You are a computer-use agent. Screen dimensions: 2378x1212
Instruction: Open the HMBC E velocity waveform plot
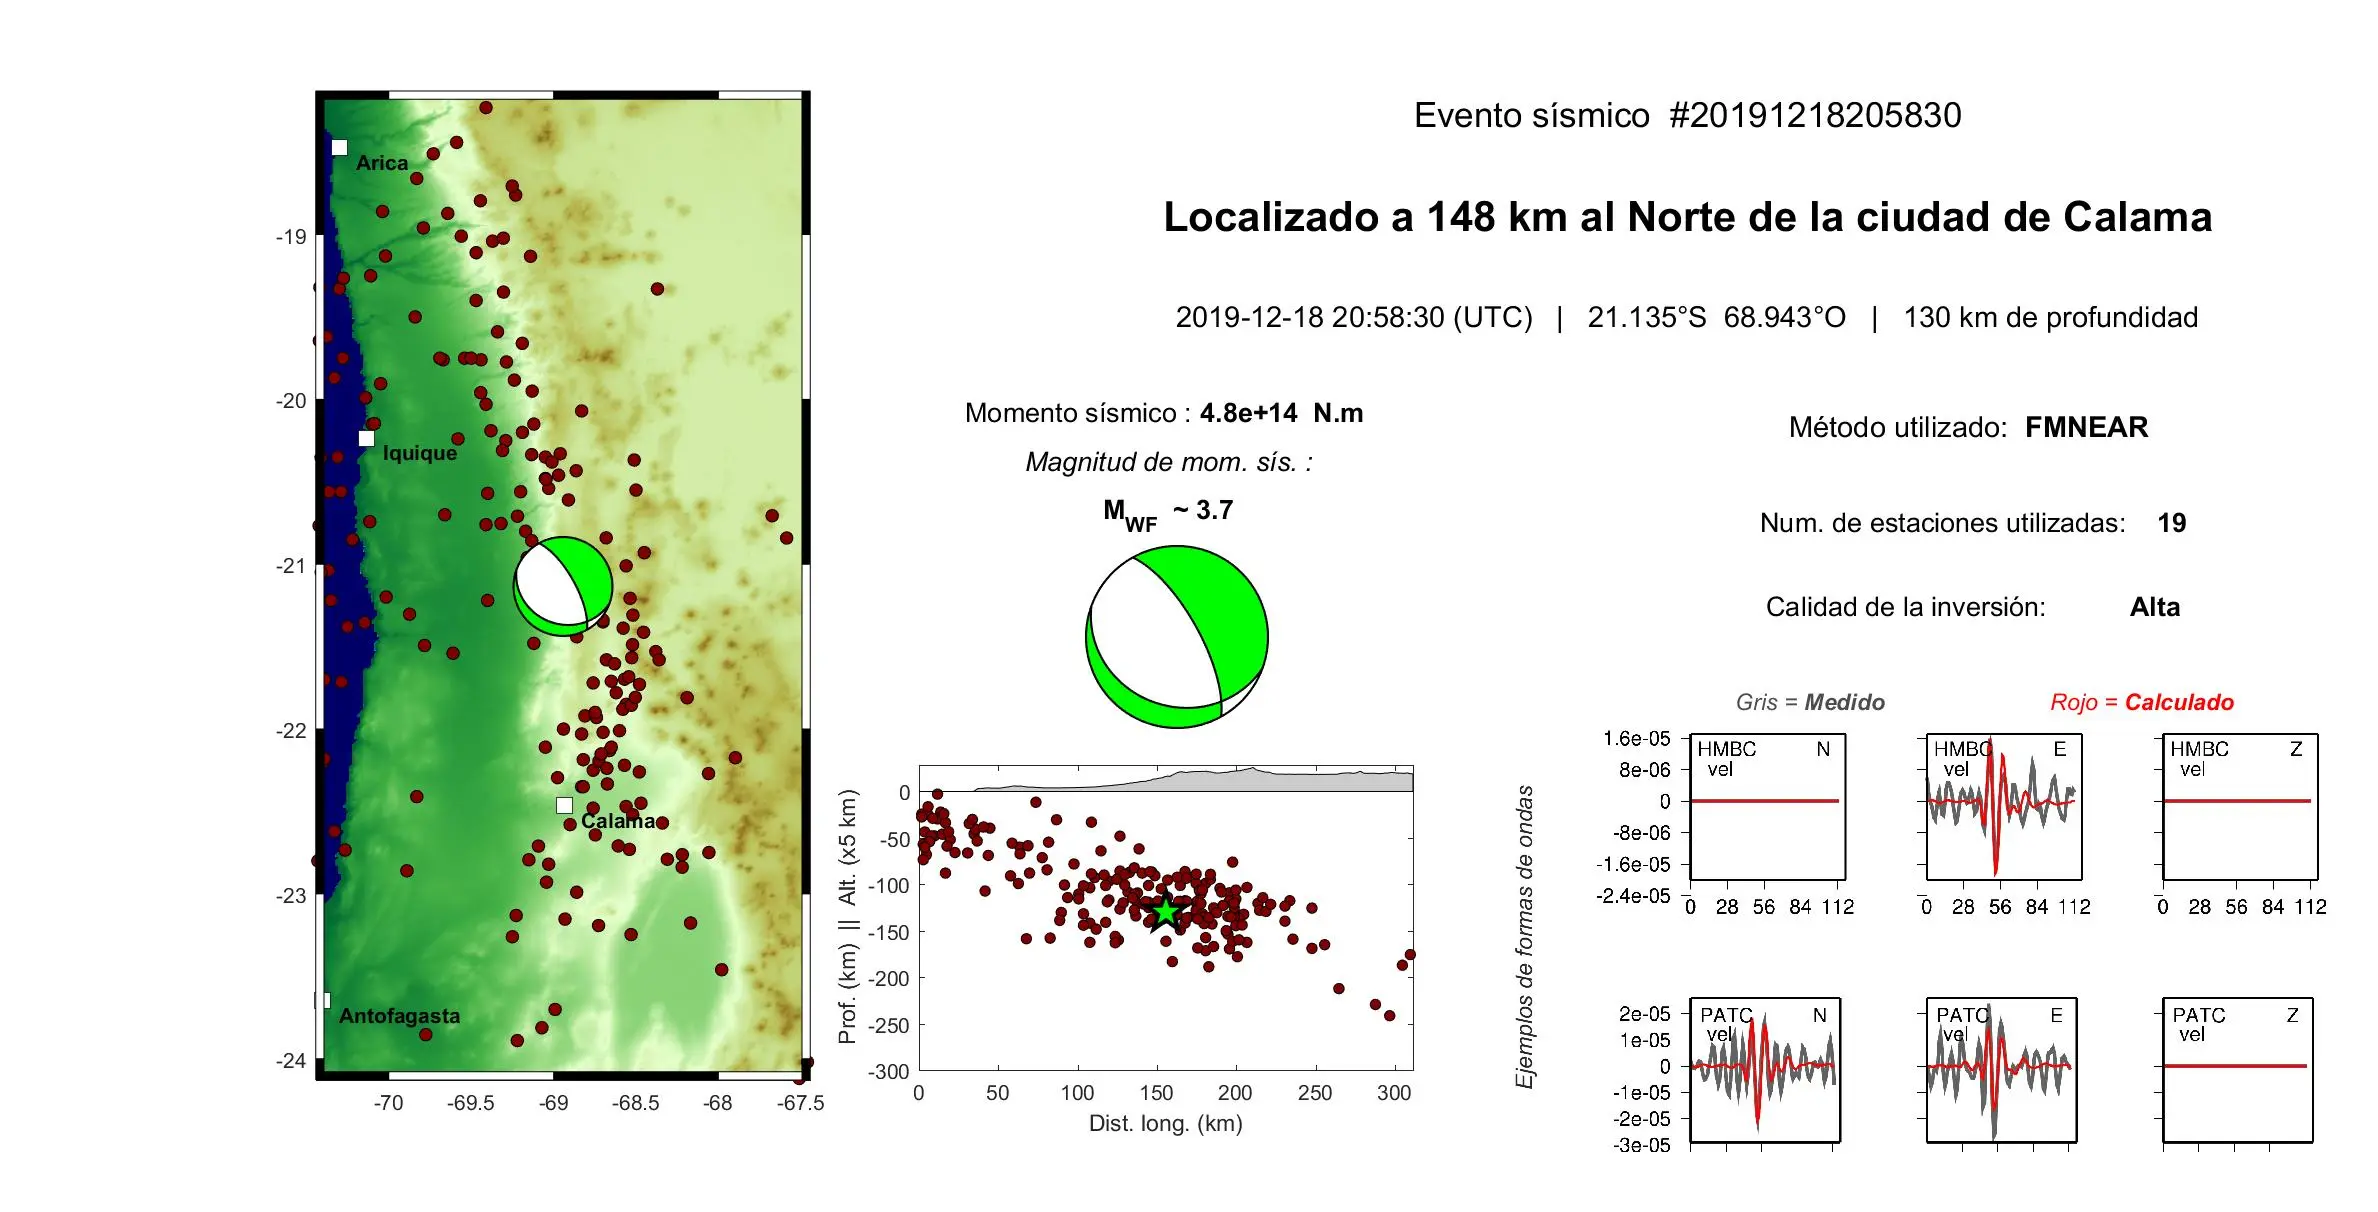tap(2004, 807)
